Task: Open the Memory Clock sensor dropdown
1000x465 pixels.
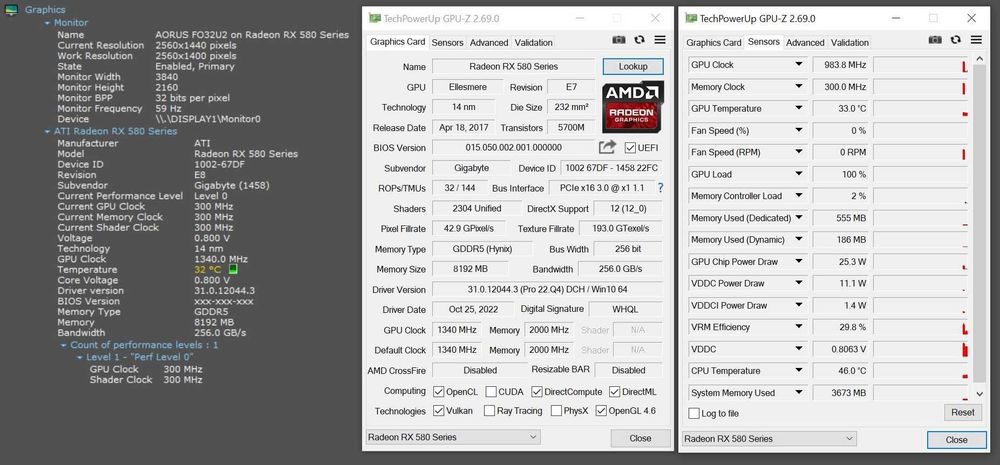Action: pyautogui.click(x=798, y=87)
